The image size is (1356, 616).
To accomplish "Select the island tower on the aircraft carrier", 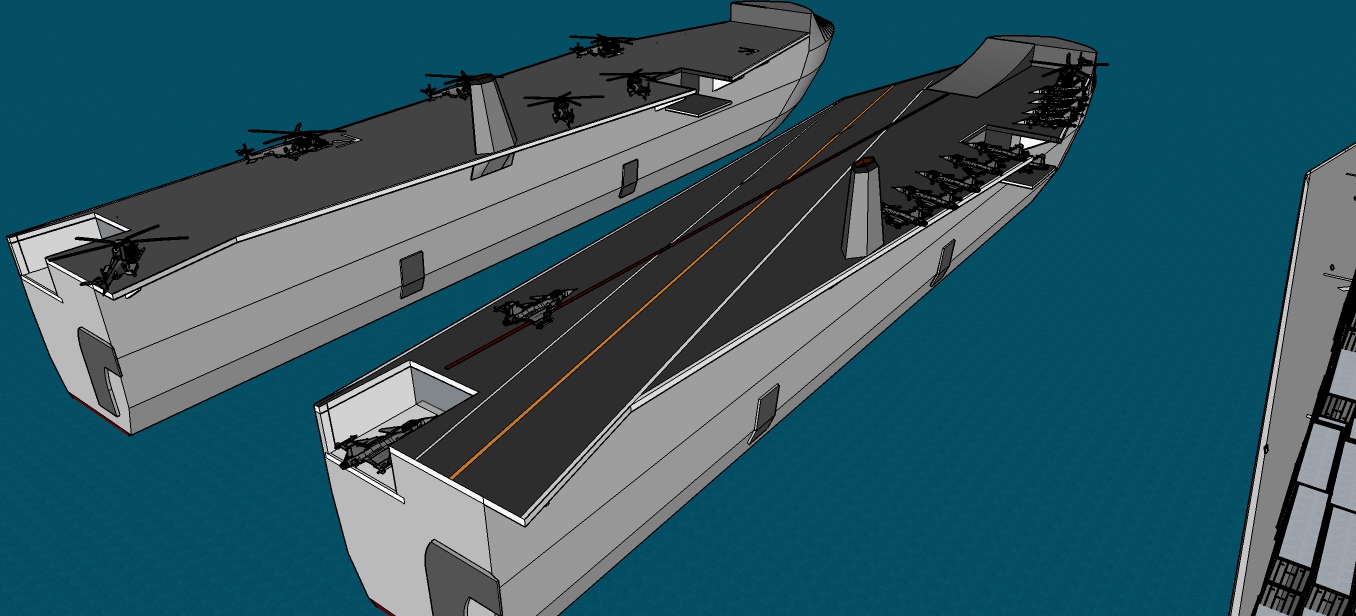I will 863,209.
